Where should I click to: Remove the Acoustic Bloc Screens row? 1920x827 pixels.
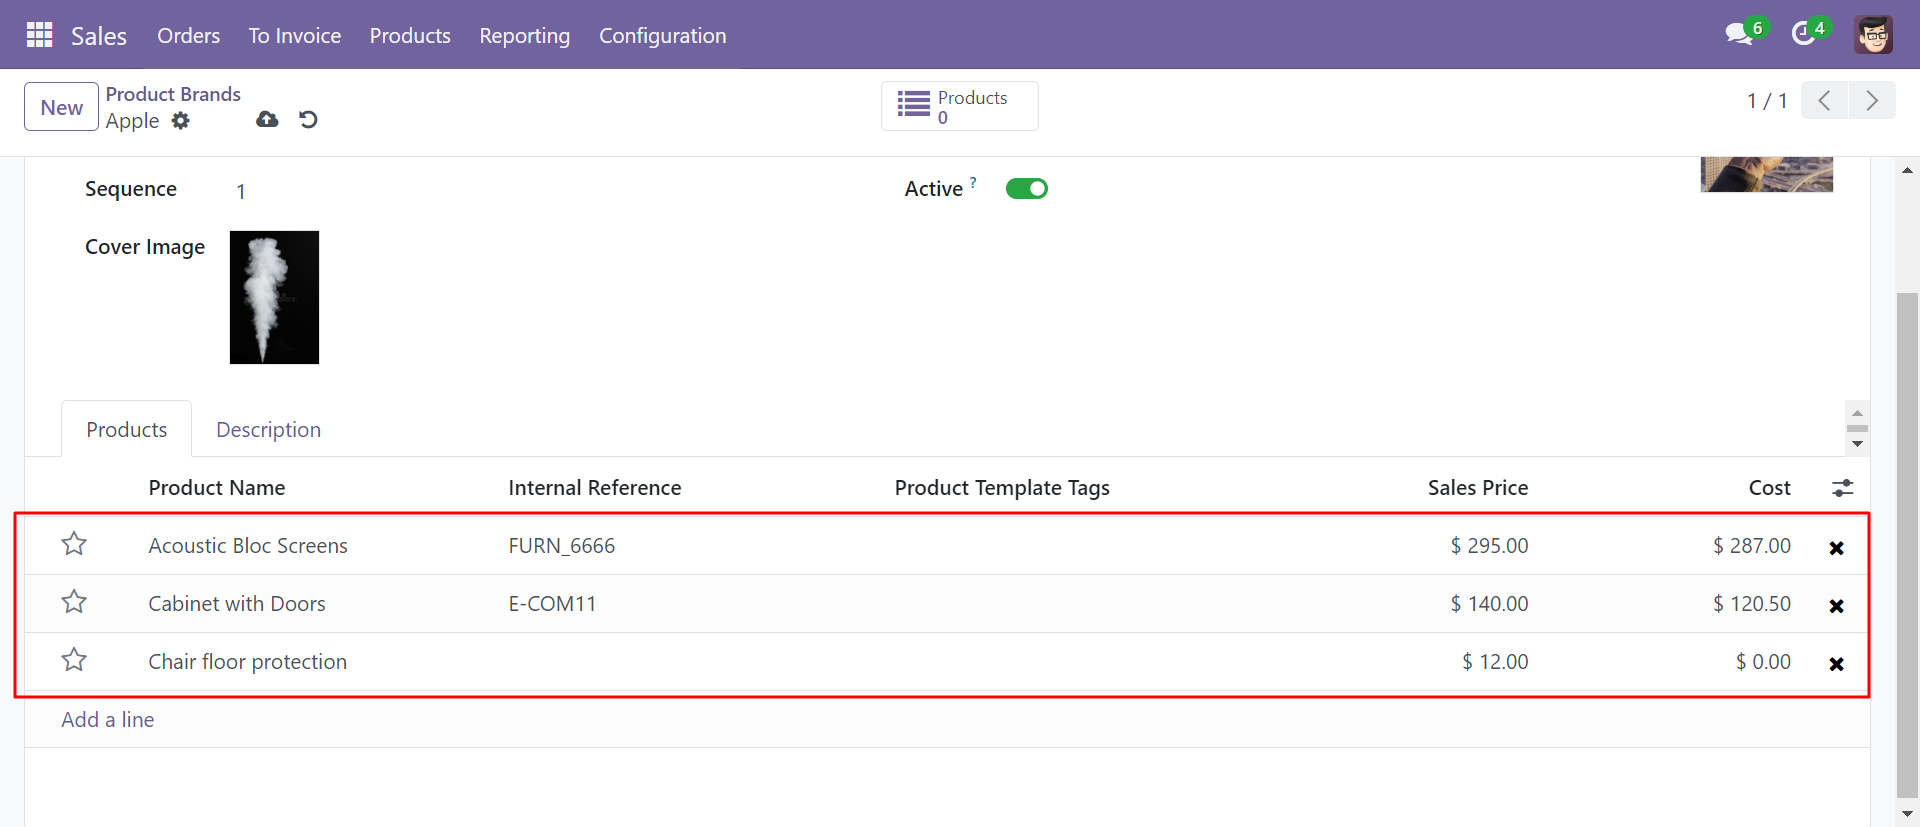1836,548
